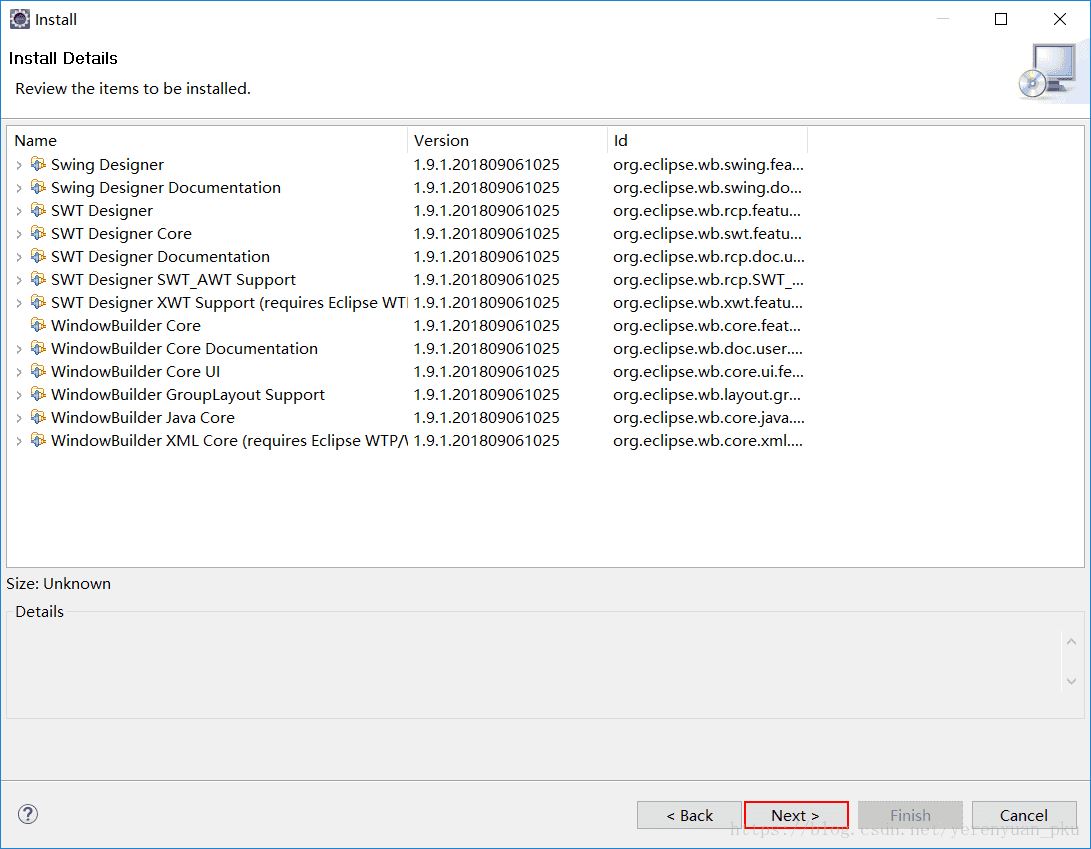Viewport: 1091px width, 849px height.
Task: Expand the XWT Support node
Action: pyautogui.click(x=19, y=303)
